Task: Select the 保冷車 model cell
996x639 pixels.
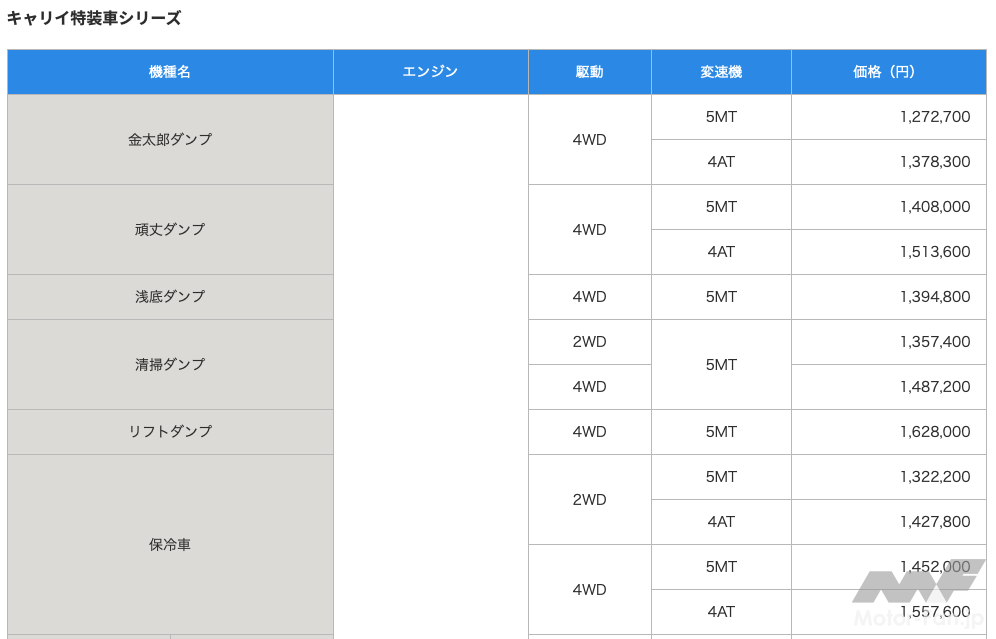Action: [170, 545]
